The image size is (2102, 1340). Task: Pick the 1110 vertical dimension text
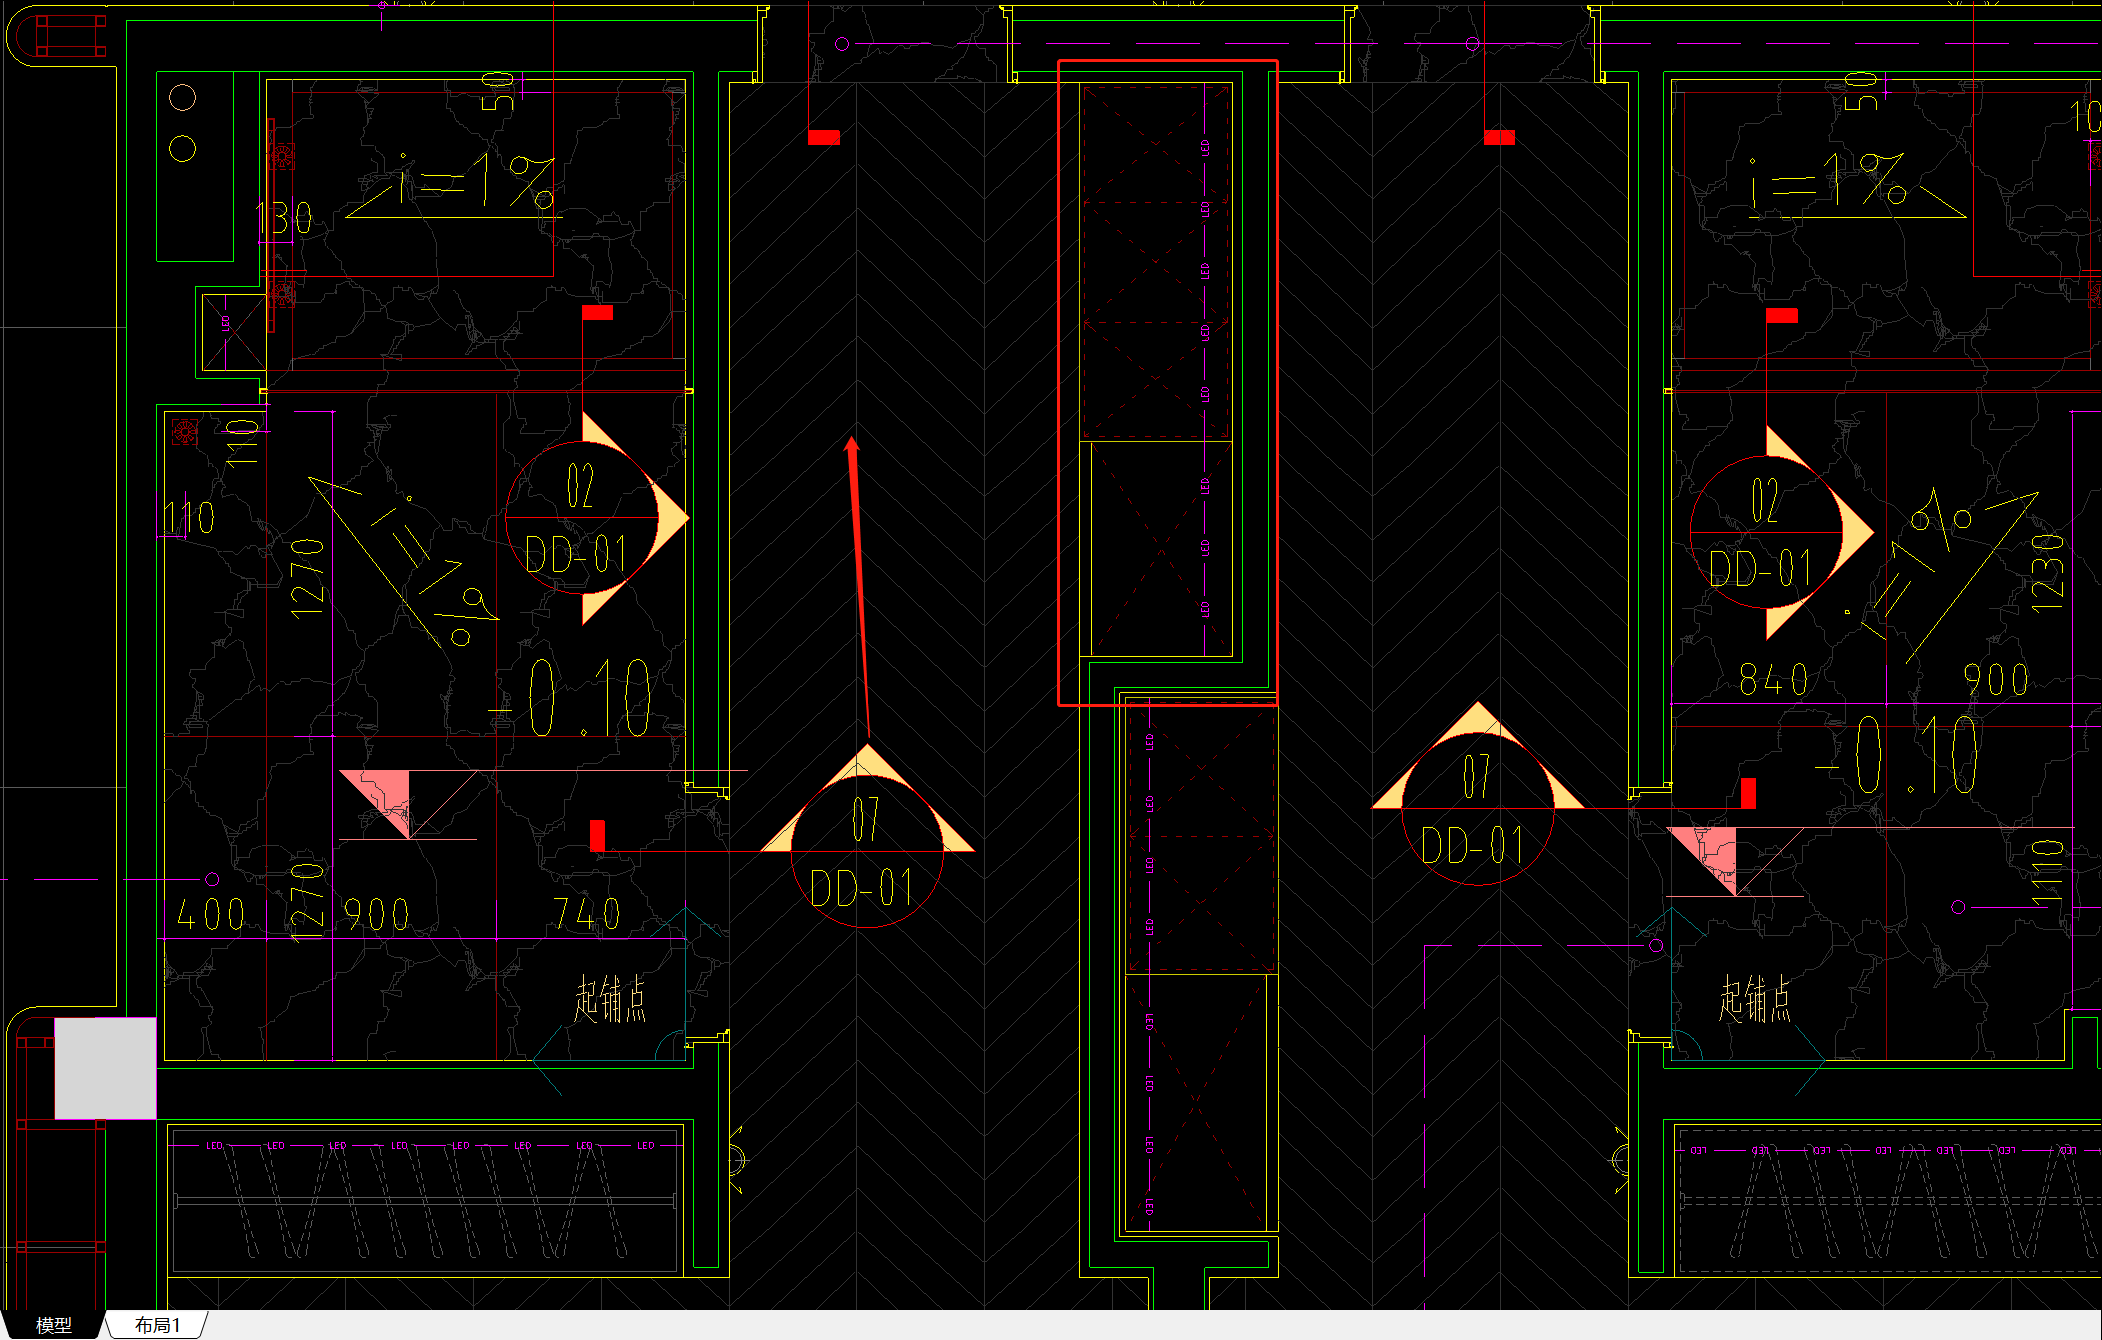point(2046,874)
